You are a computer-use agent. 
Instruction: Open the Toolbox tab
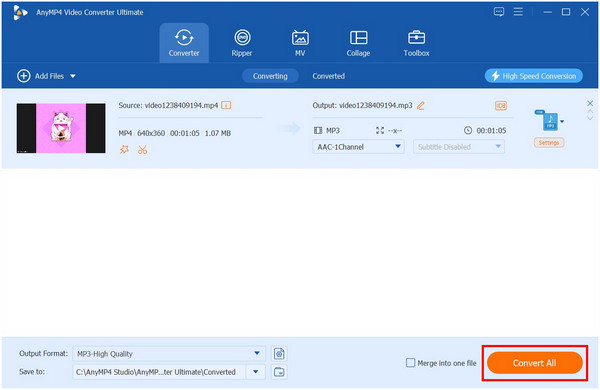pos(416,43)
